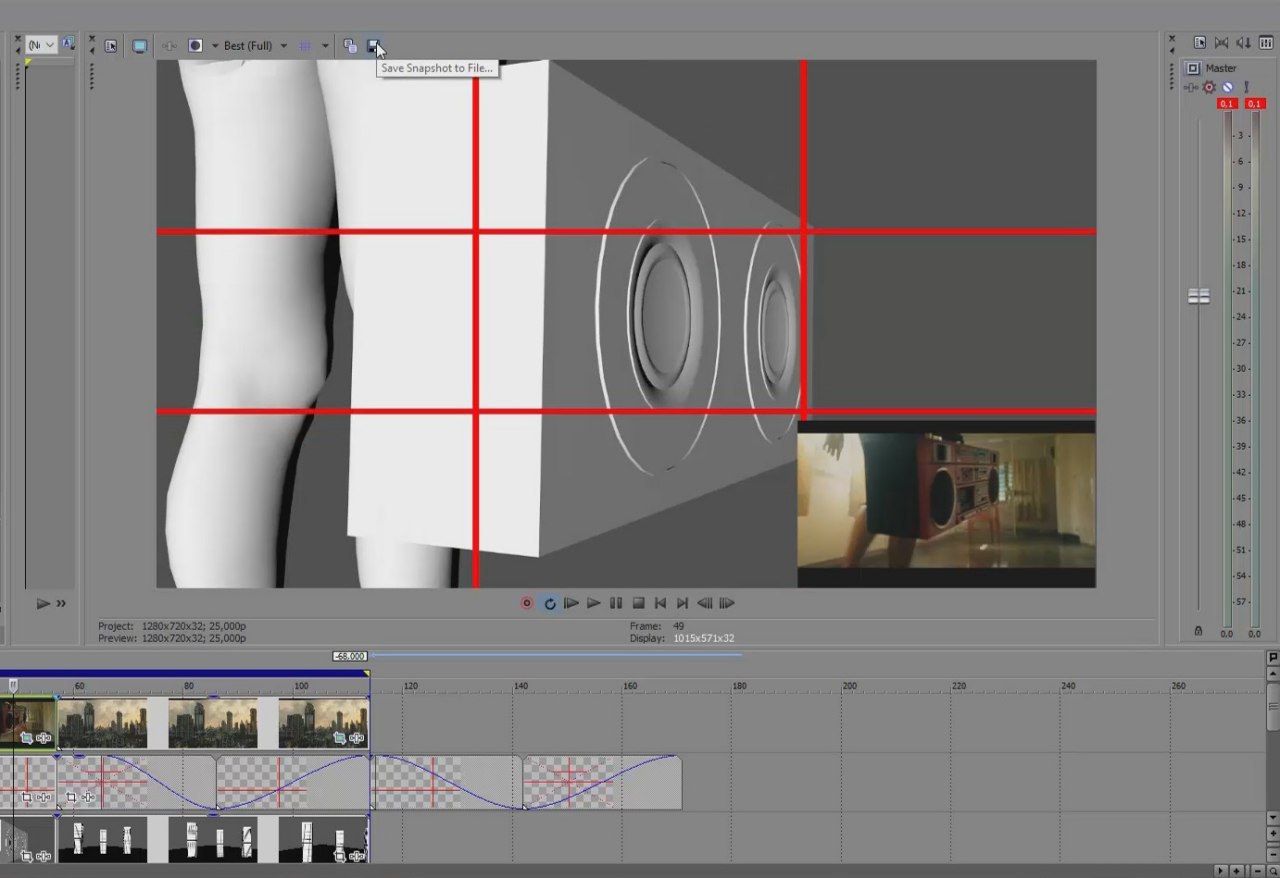
Task: Solo the Master bus
Action: (x=1246, y=87)
